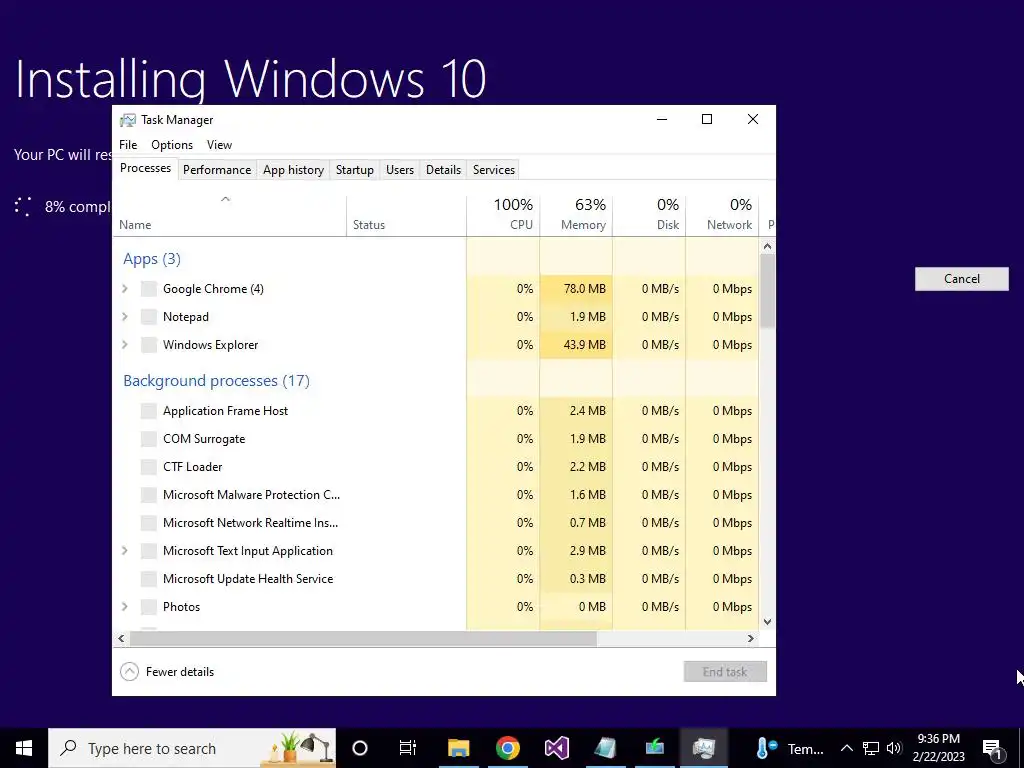The width and height of the screenshot is (1024, 768).
Task: Select the Microsoft Malware Protection row
Action: [436, 495]
